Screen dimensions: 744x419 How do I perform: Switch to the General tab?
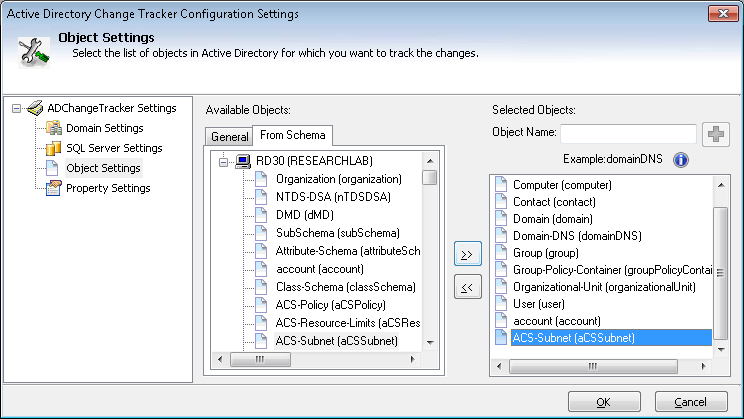coord(230,137)
